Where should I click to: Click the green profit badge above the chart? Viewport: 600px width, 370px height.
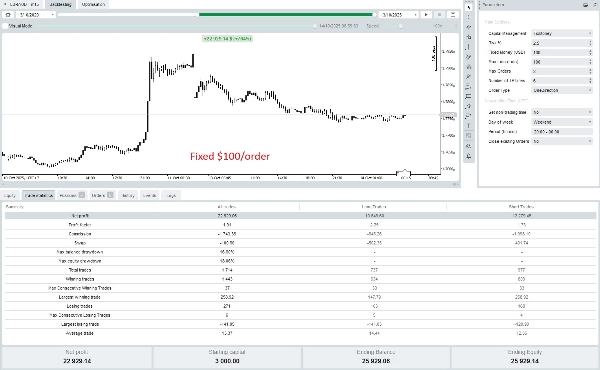coord(227,39)
